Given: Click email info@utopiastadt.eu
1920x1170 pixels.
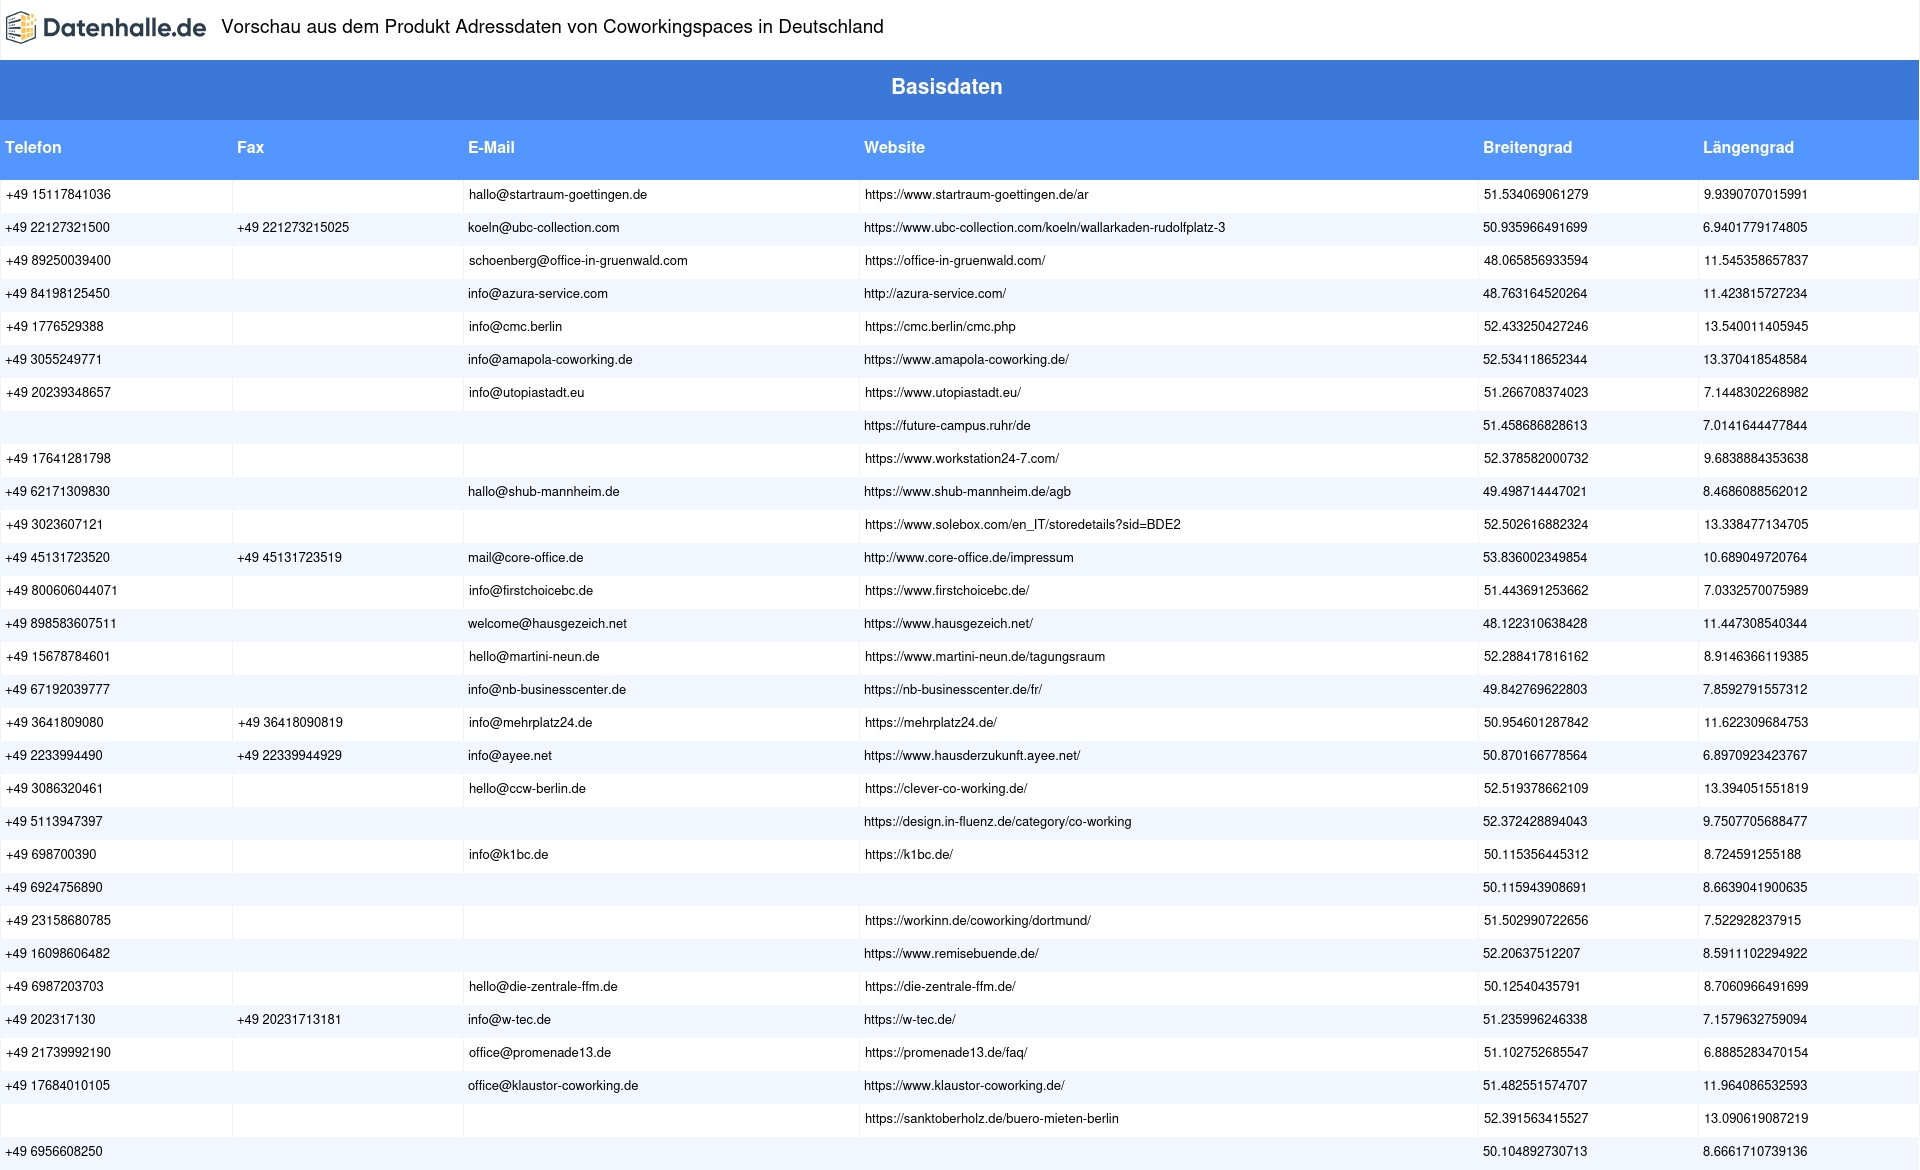Looking at the screenshot, I should [526, 393].
